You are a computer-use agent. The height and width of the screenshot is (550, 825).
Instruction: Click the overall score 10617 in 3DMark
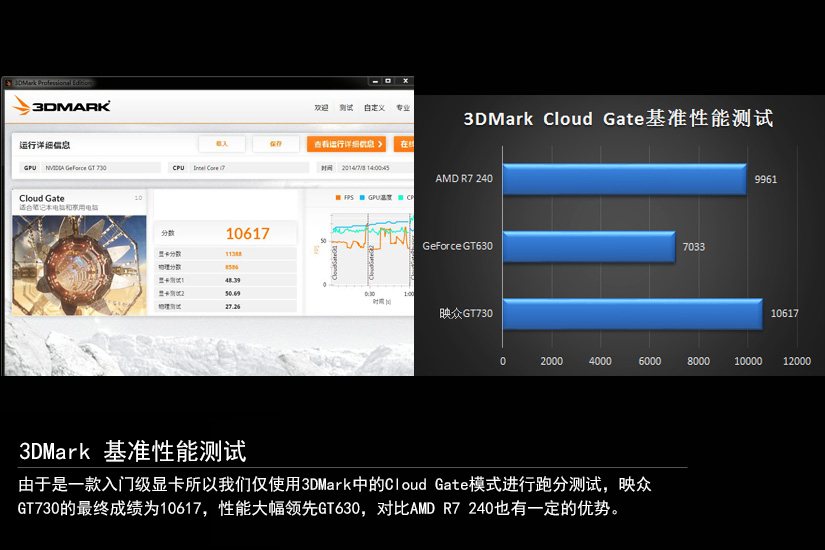pyautogui.click(x=247, y=233)
